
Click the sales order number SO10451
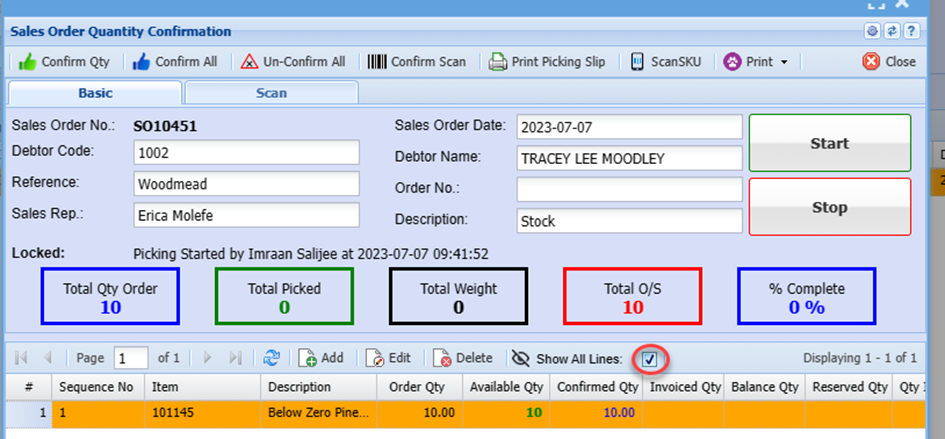(165, 127)
